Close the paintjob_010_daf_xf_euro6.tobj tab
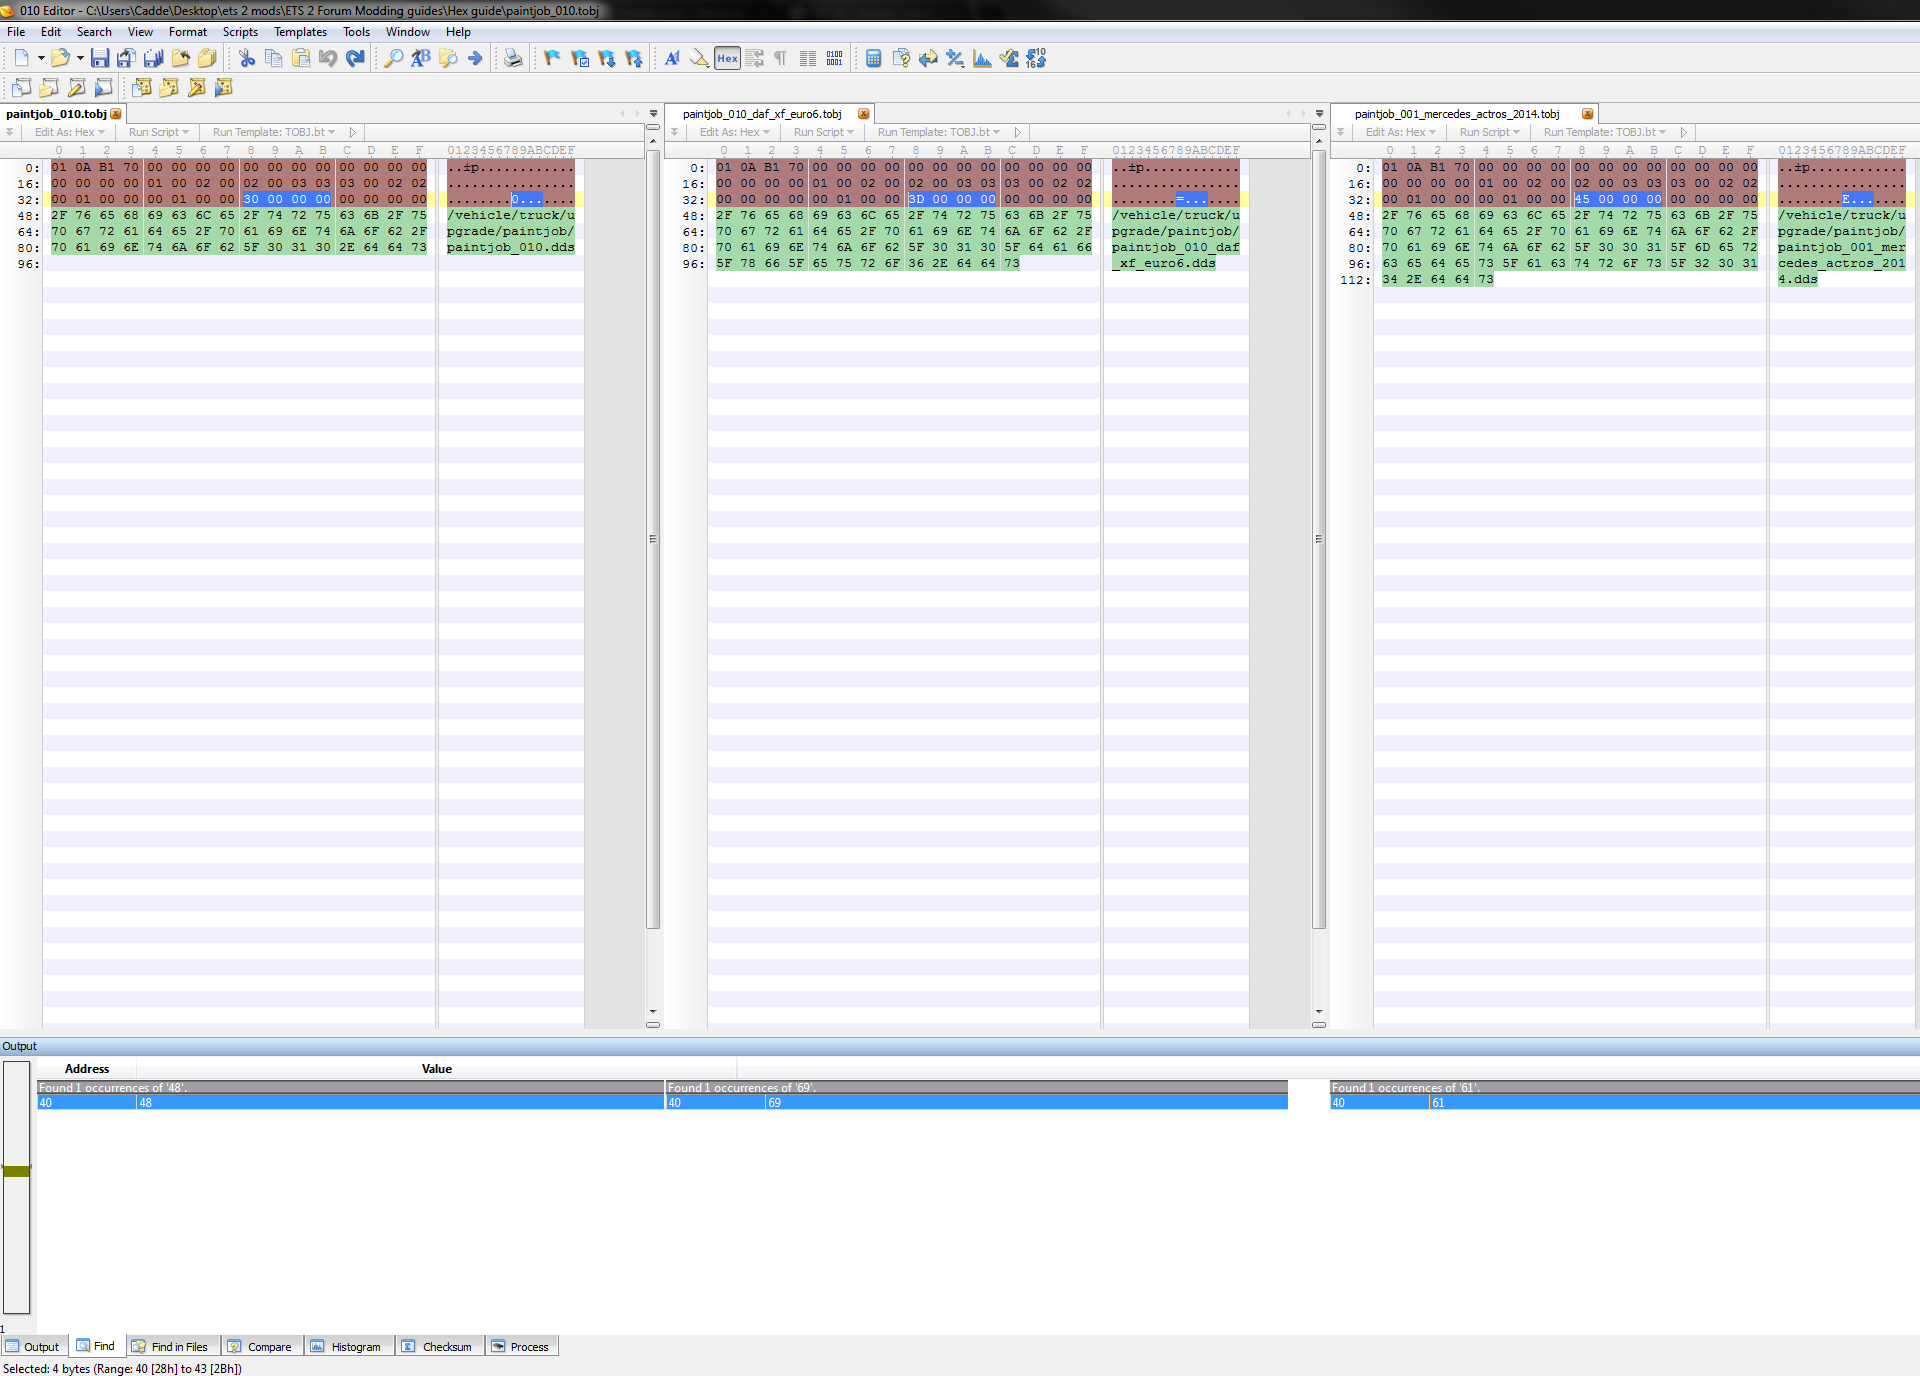 [864, 114]
